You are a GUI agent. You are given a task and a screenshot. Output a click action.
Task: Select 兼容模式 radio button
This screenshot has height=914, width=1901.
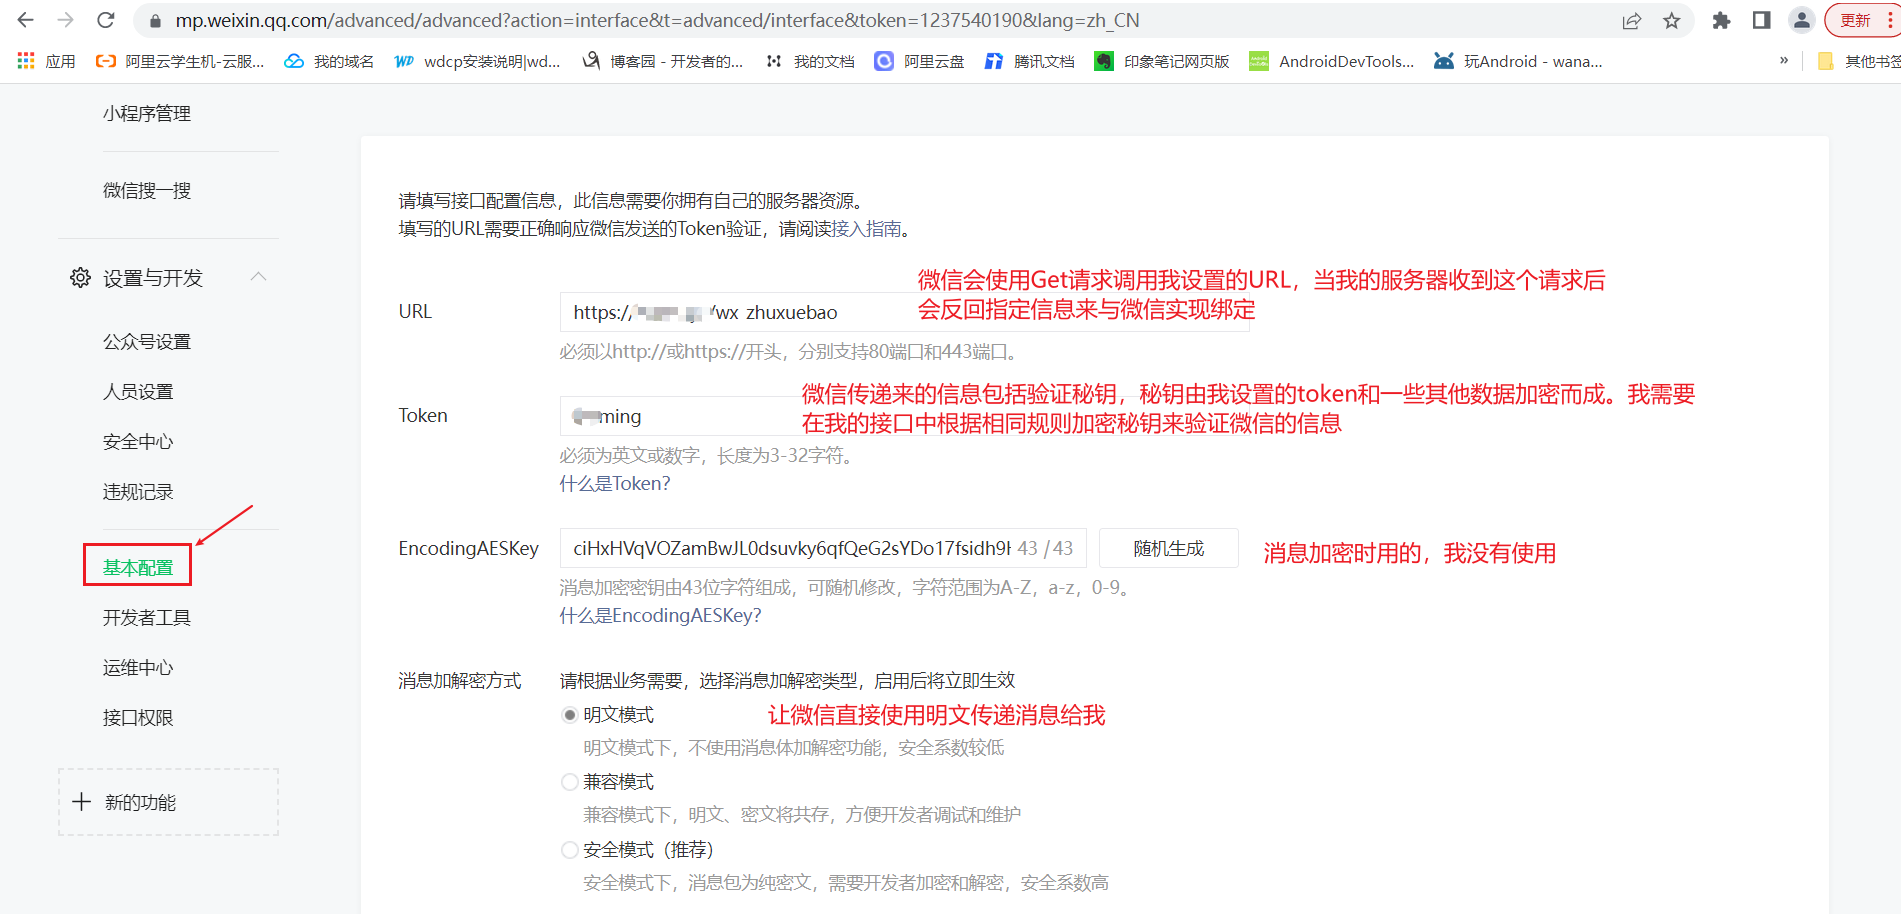click(569, 781)
